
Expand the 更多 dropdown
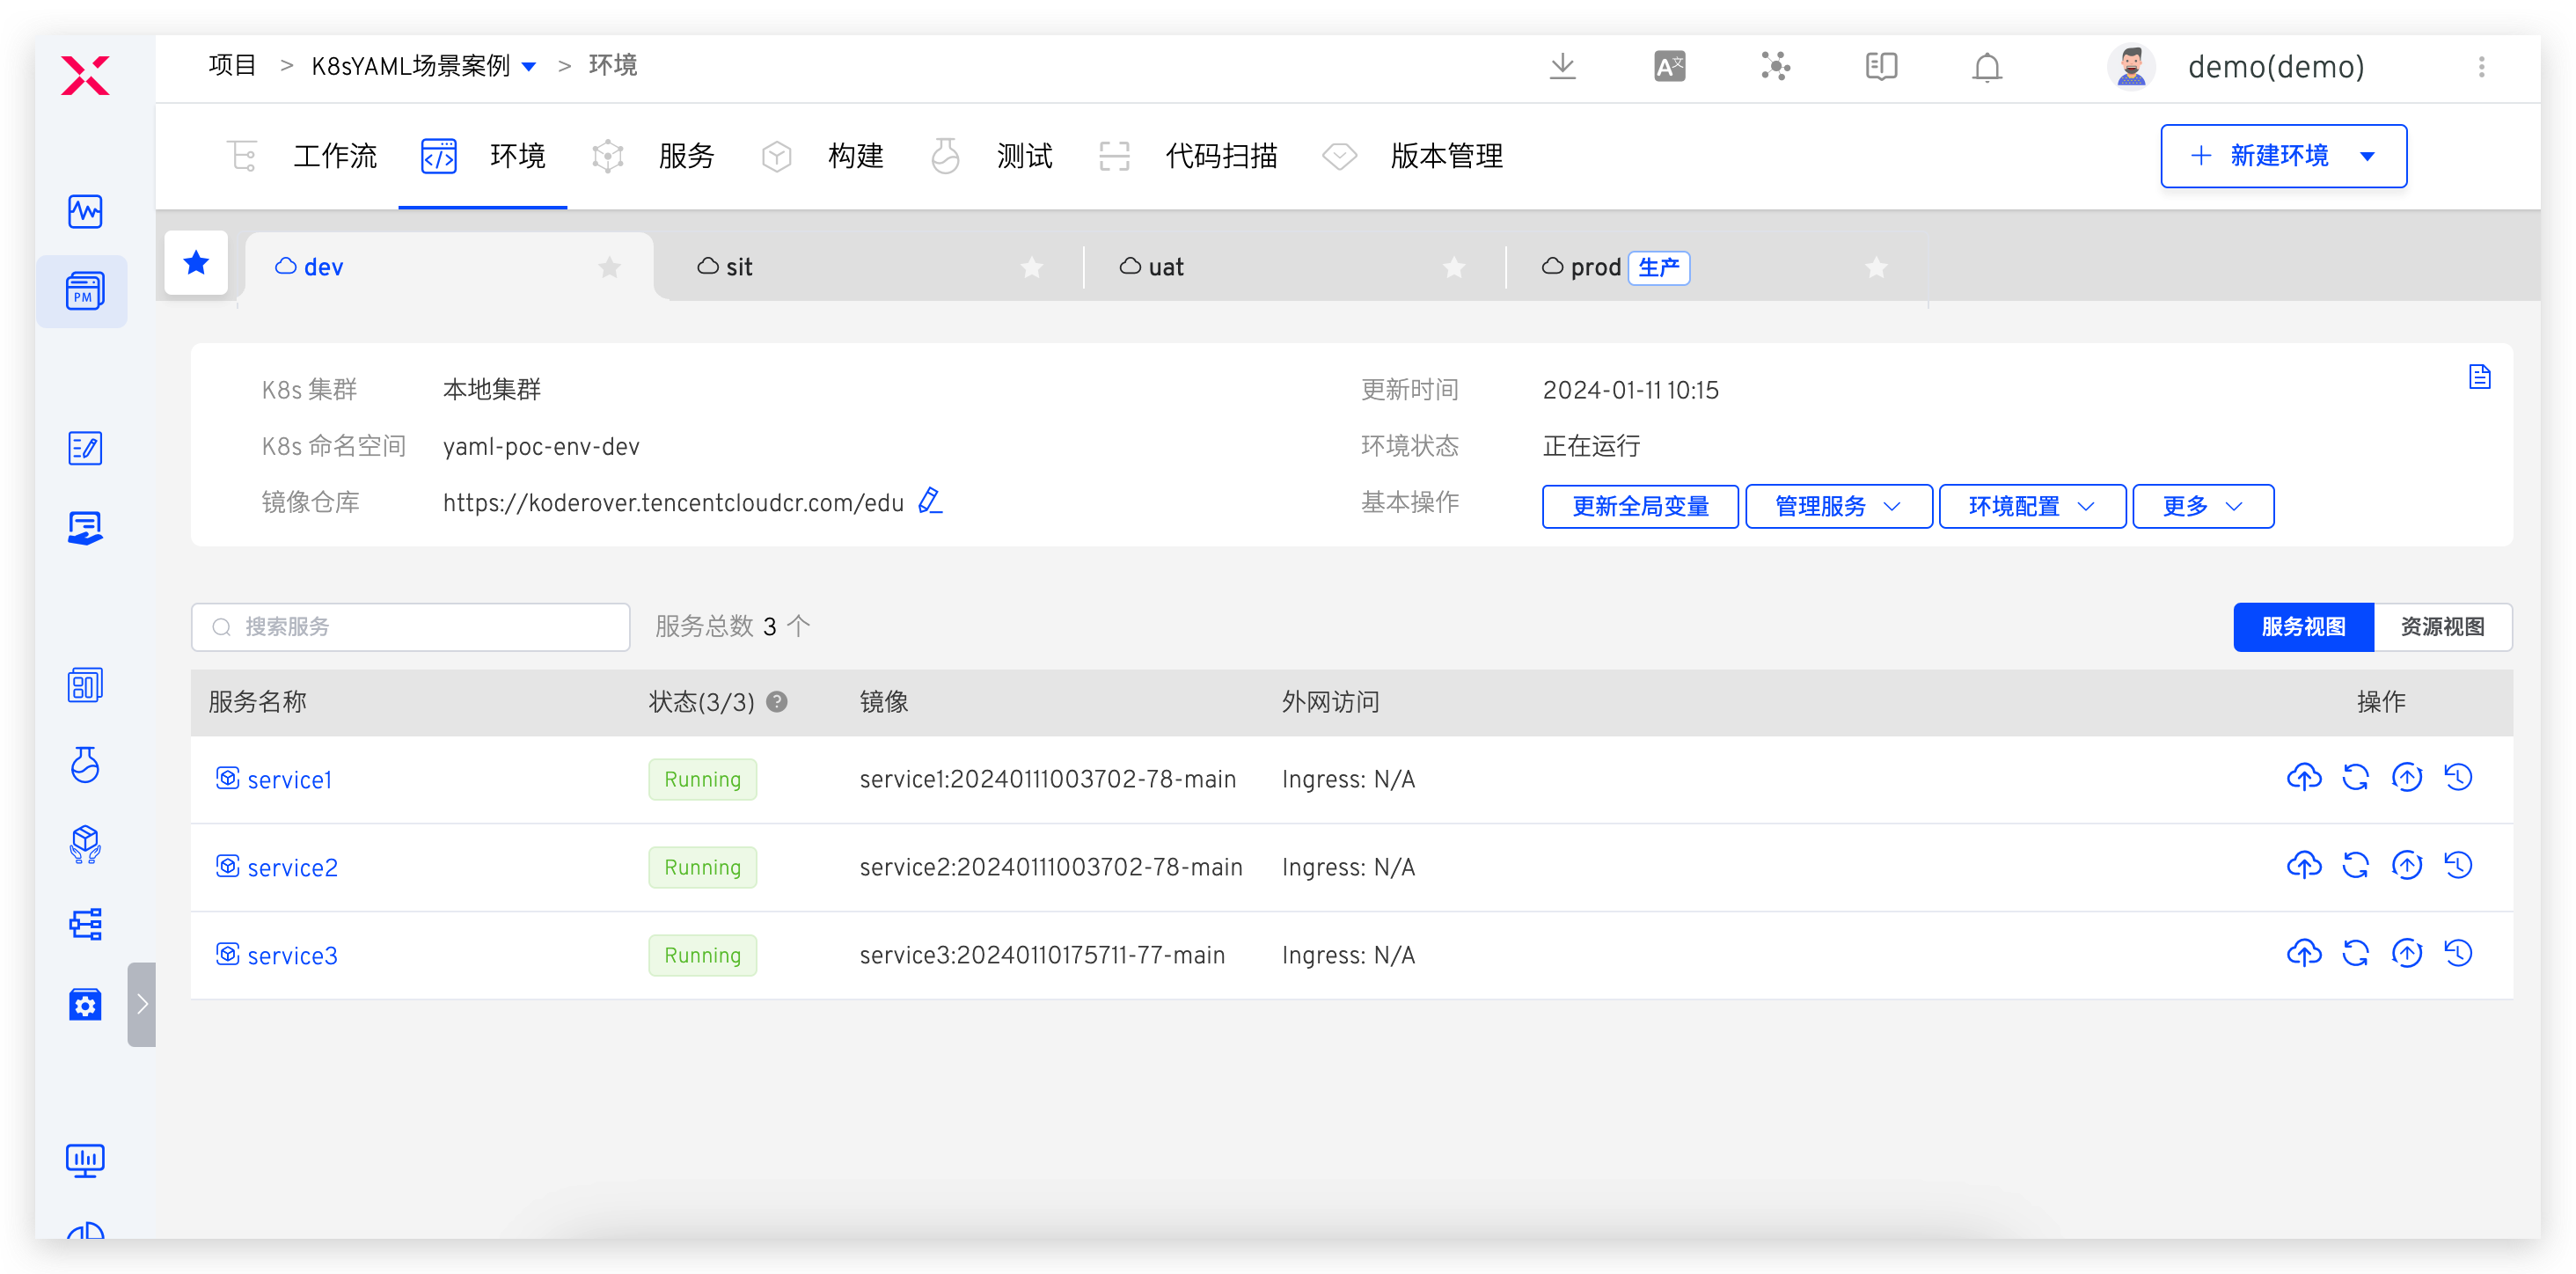click(x=2202, y=506)
